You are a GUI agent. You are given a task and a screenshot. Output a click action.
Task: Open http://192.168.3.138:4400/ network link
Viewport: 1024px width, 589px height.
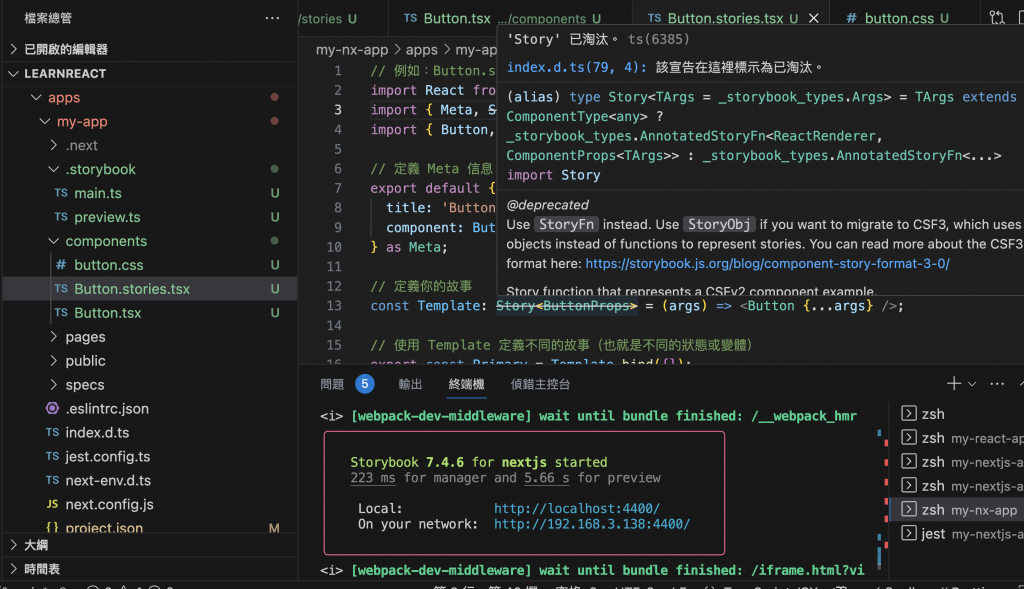[592, 524]
